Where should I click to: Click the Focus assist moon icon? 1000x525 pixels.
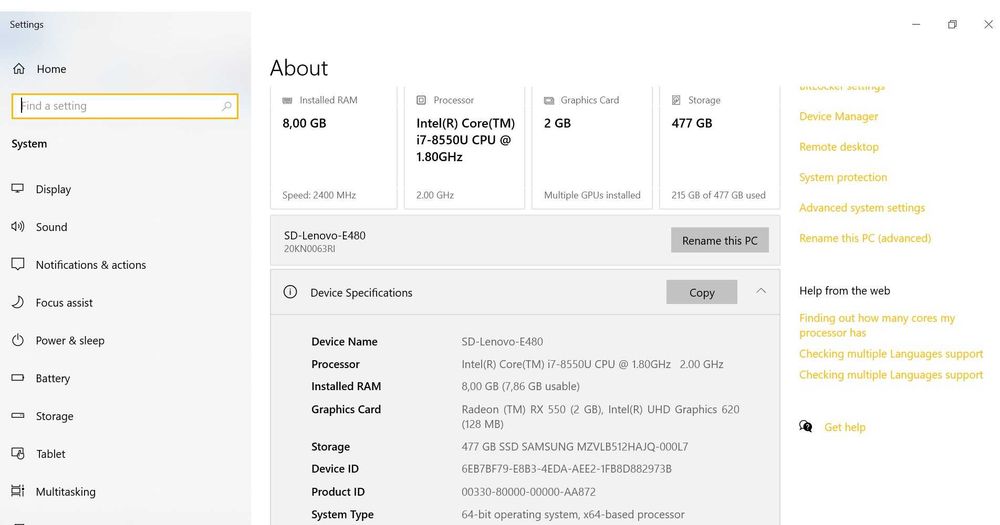click(18, 302)
